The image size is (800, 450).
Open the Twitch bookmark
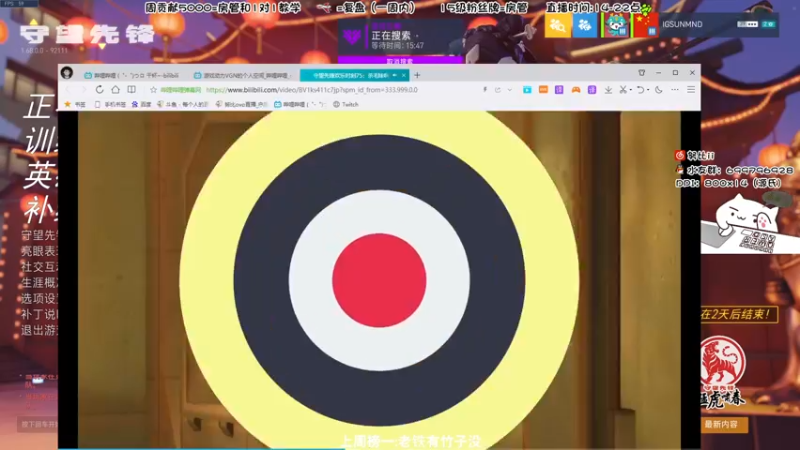(x=346, y=104)
